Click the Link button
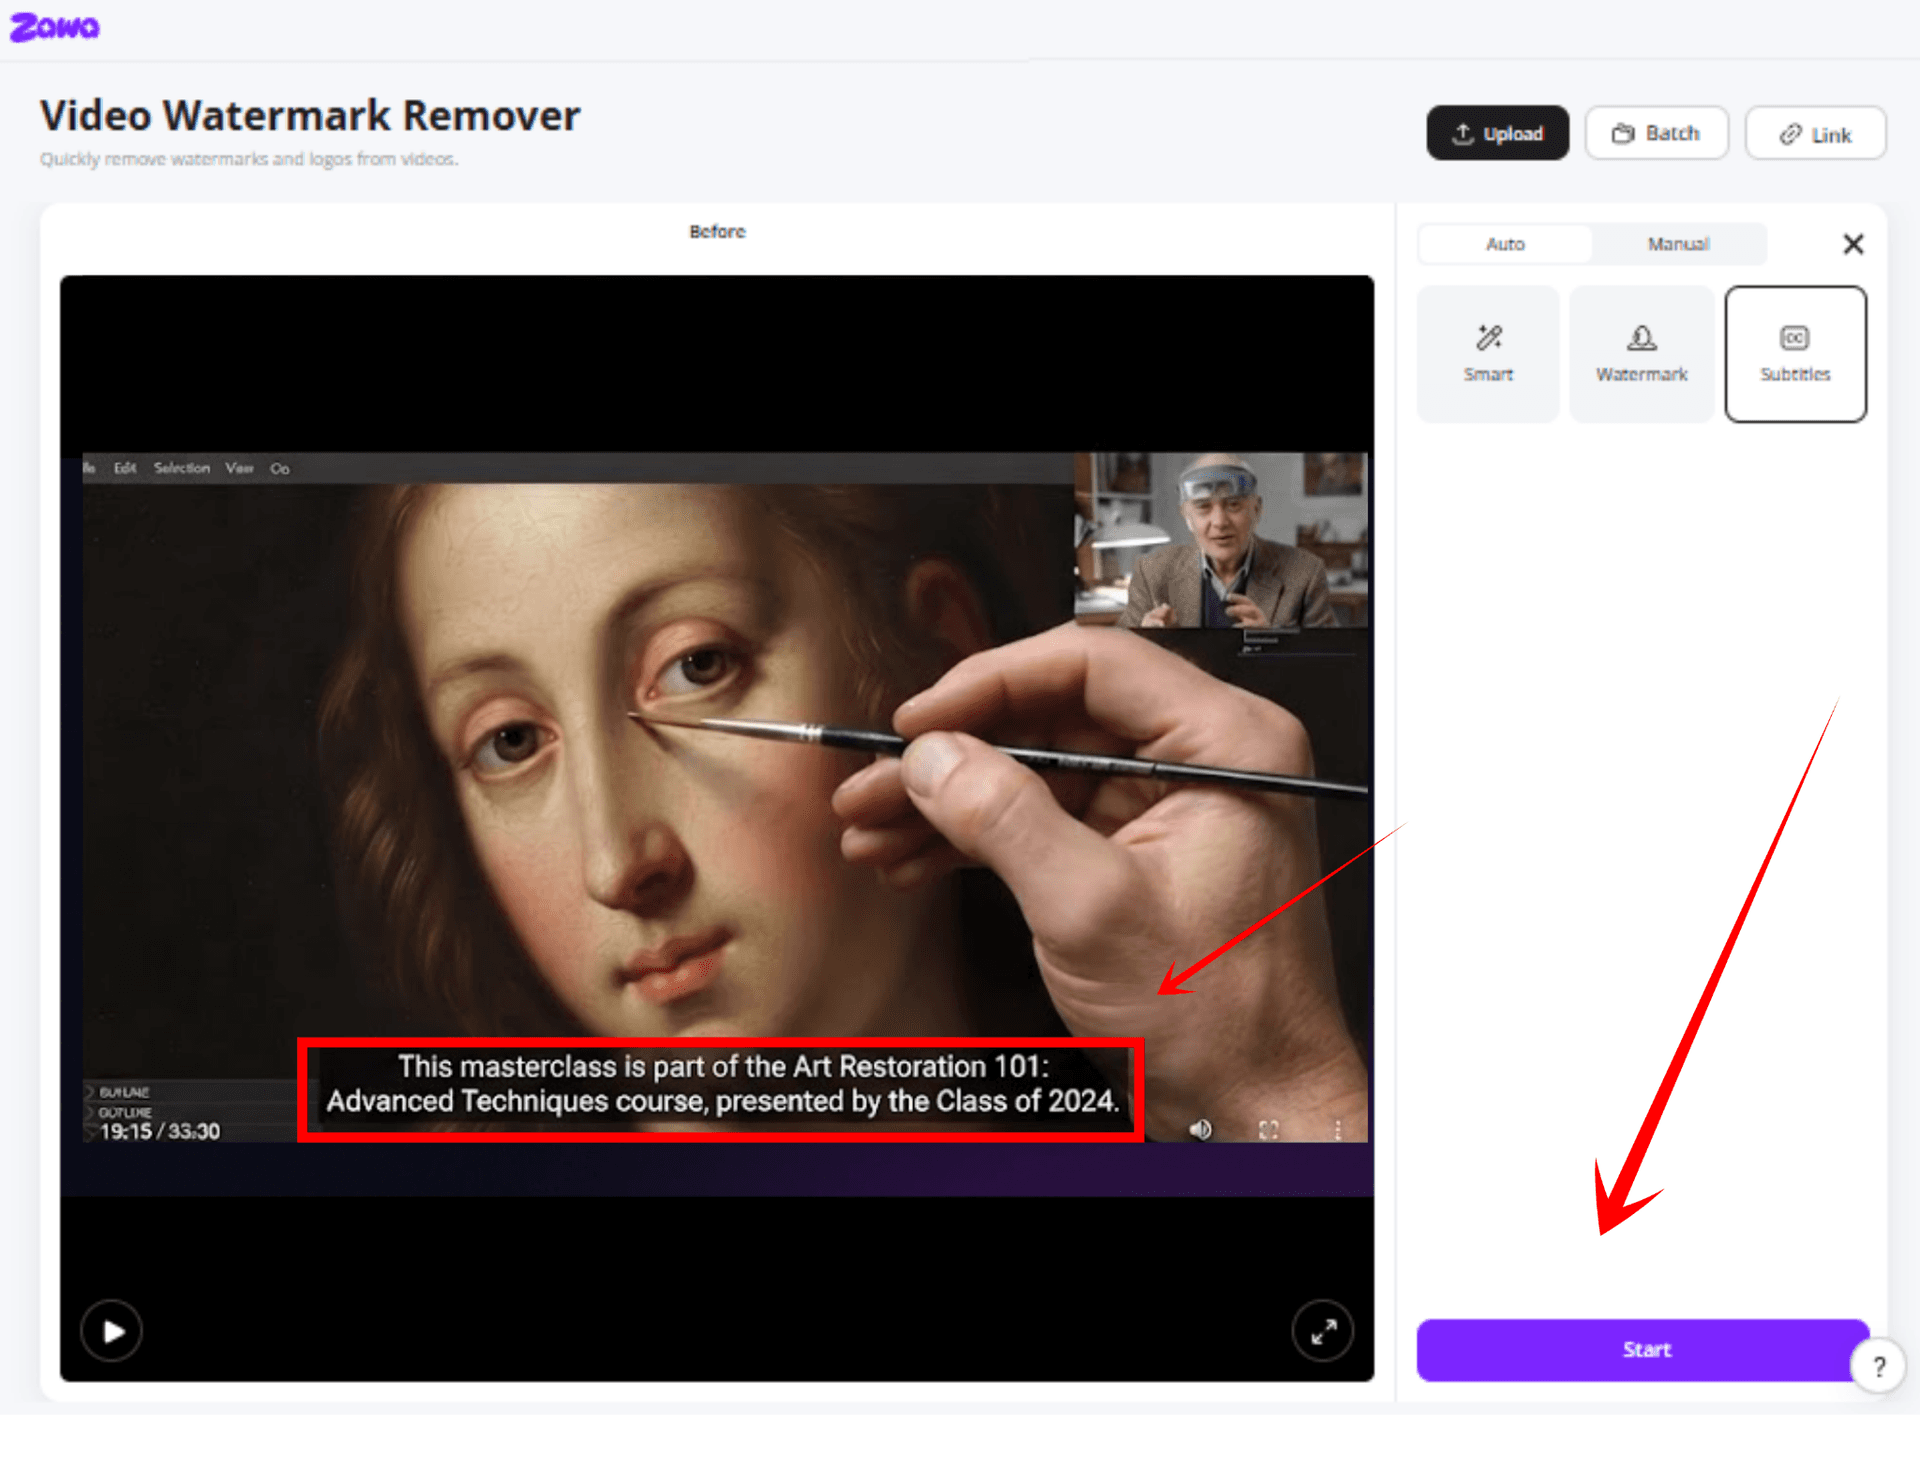The height and width of the screenshot is (1469, 1920). [1815, 133]
